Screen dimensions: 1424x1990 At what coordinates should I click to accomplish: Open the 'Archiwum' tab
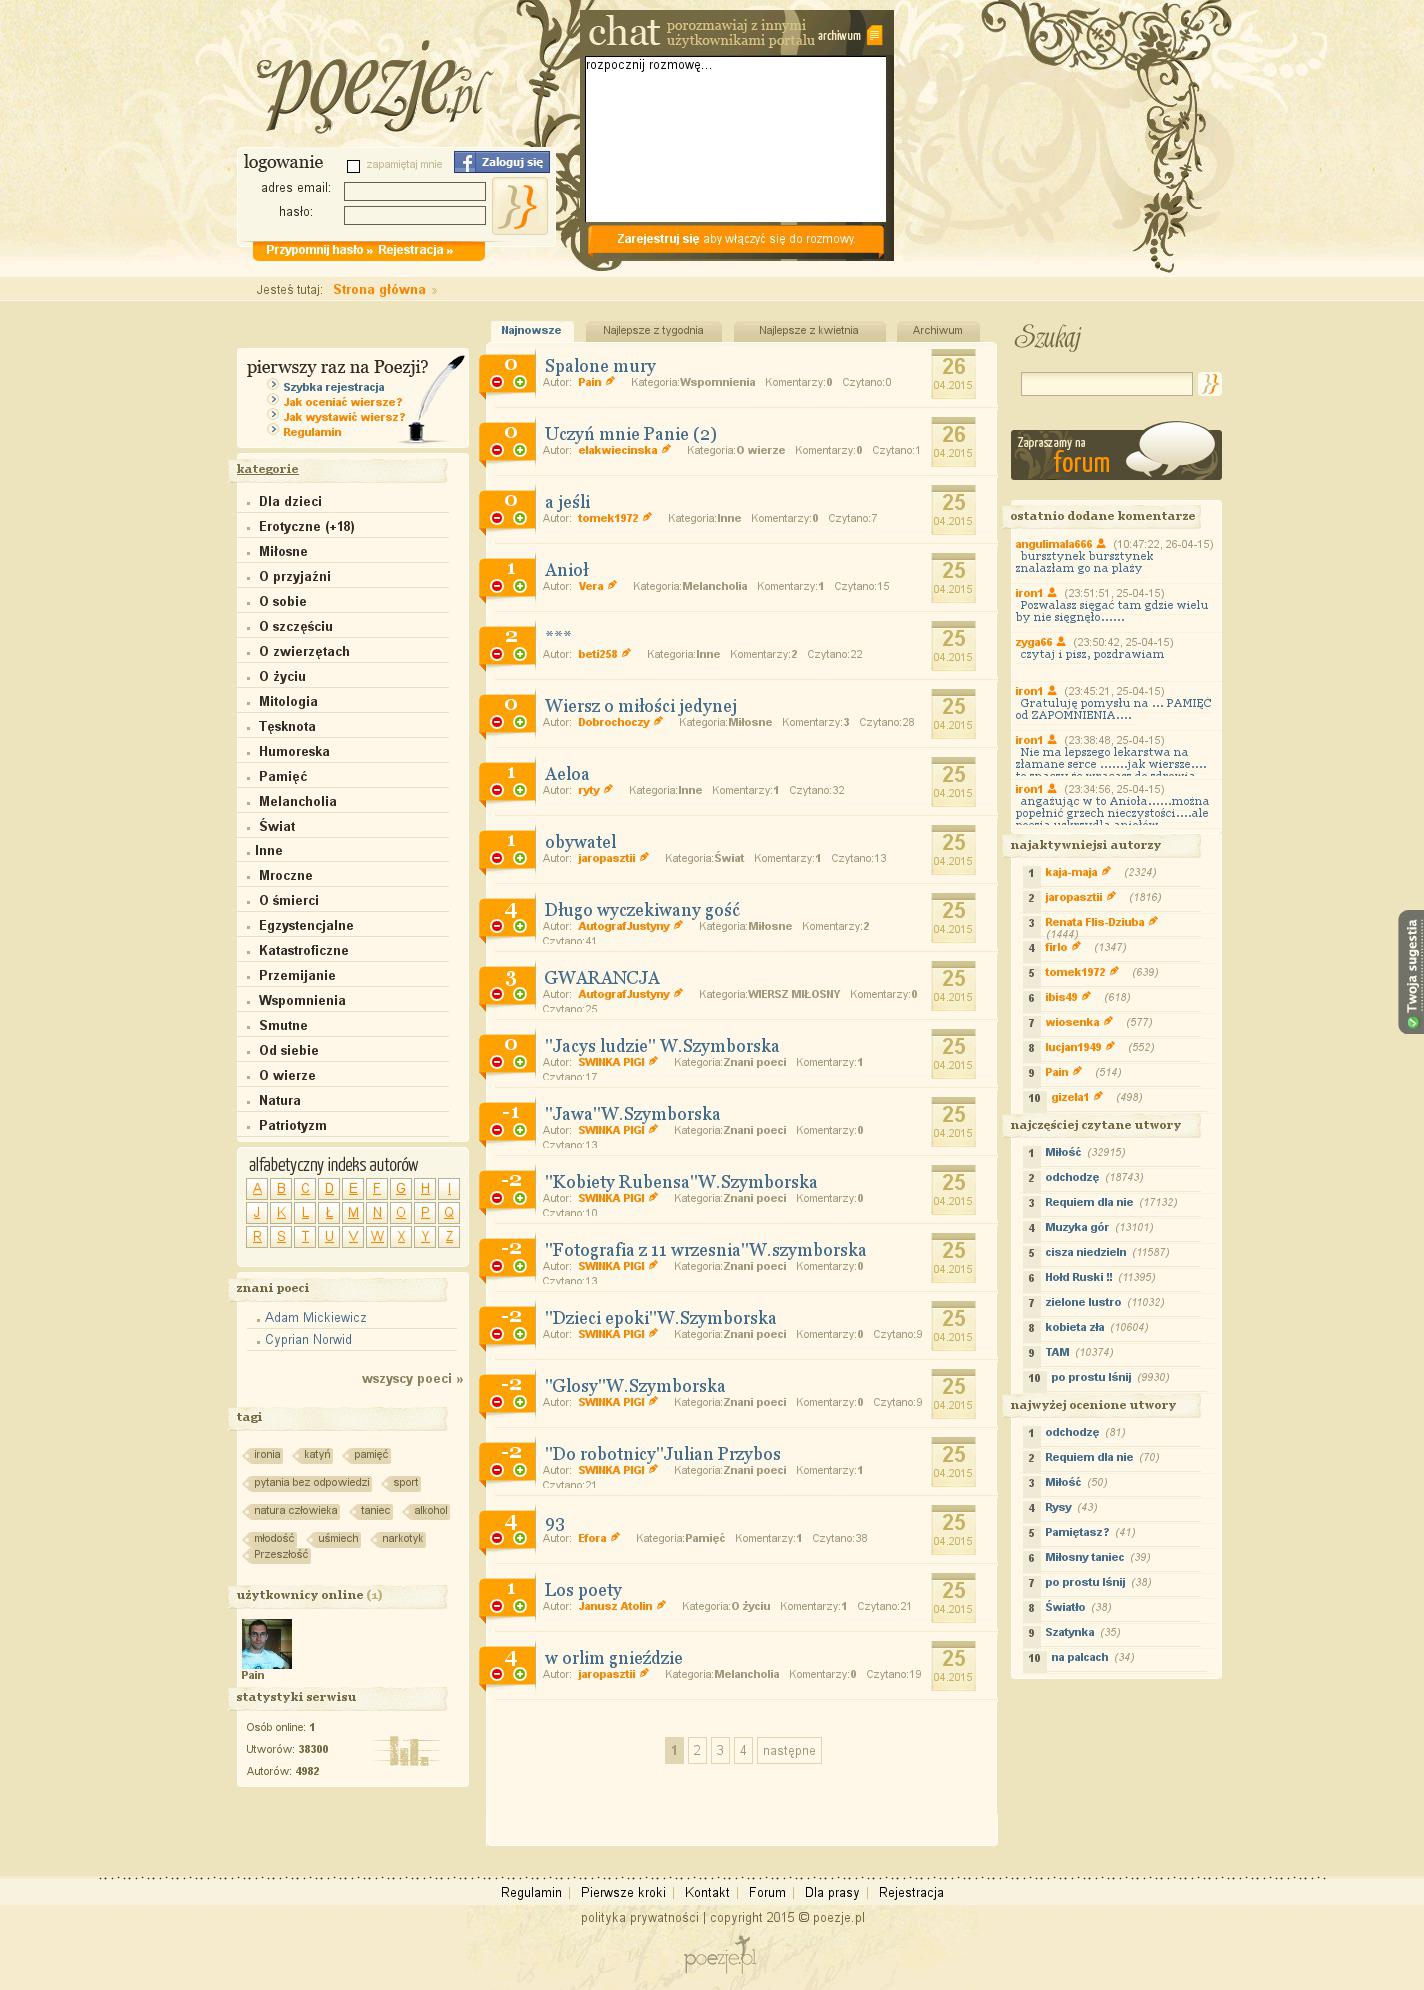937,331
